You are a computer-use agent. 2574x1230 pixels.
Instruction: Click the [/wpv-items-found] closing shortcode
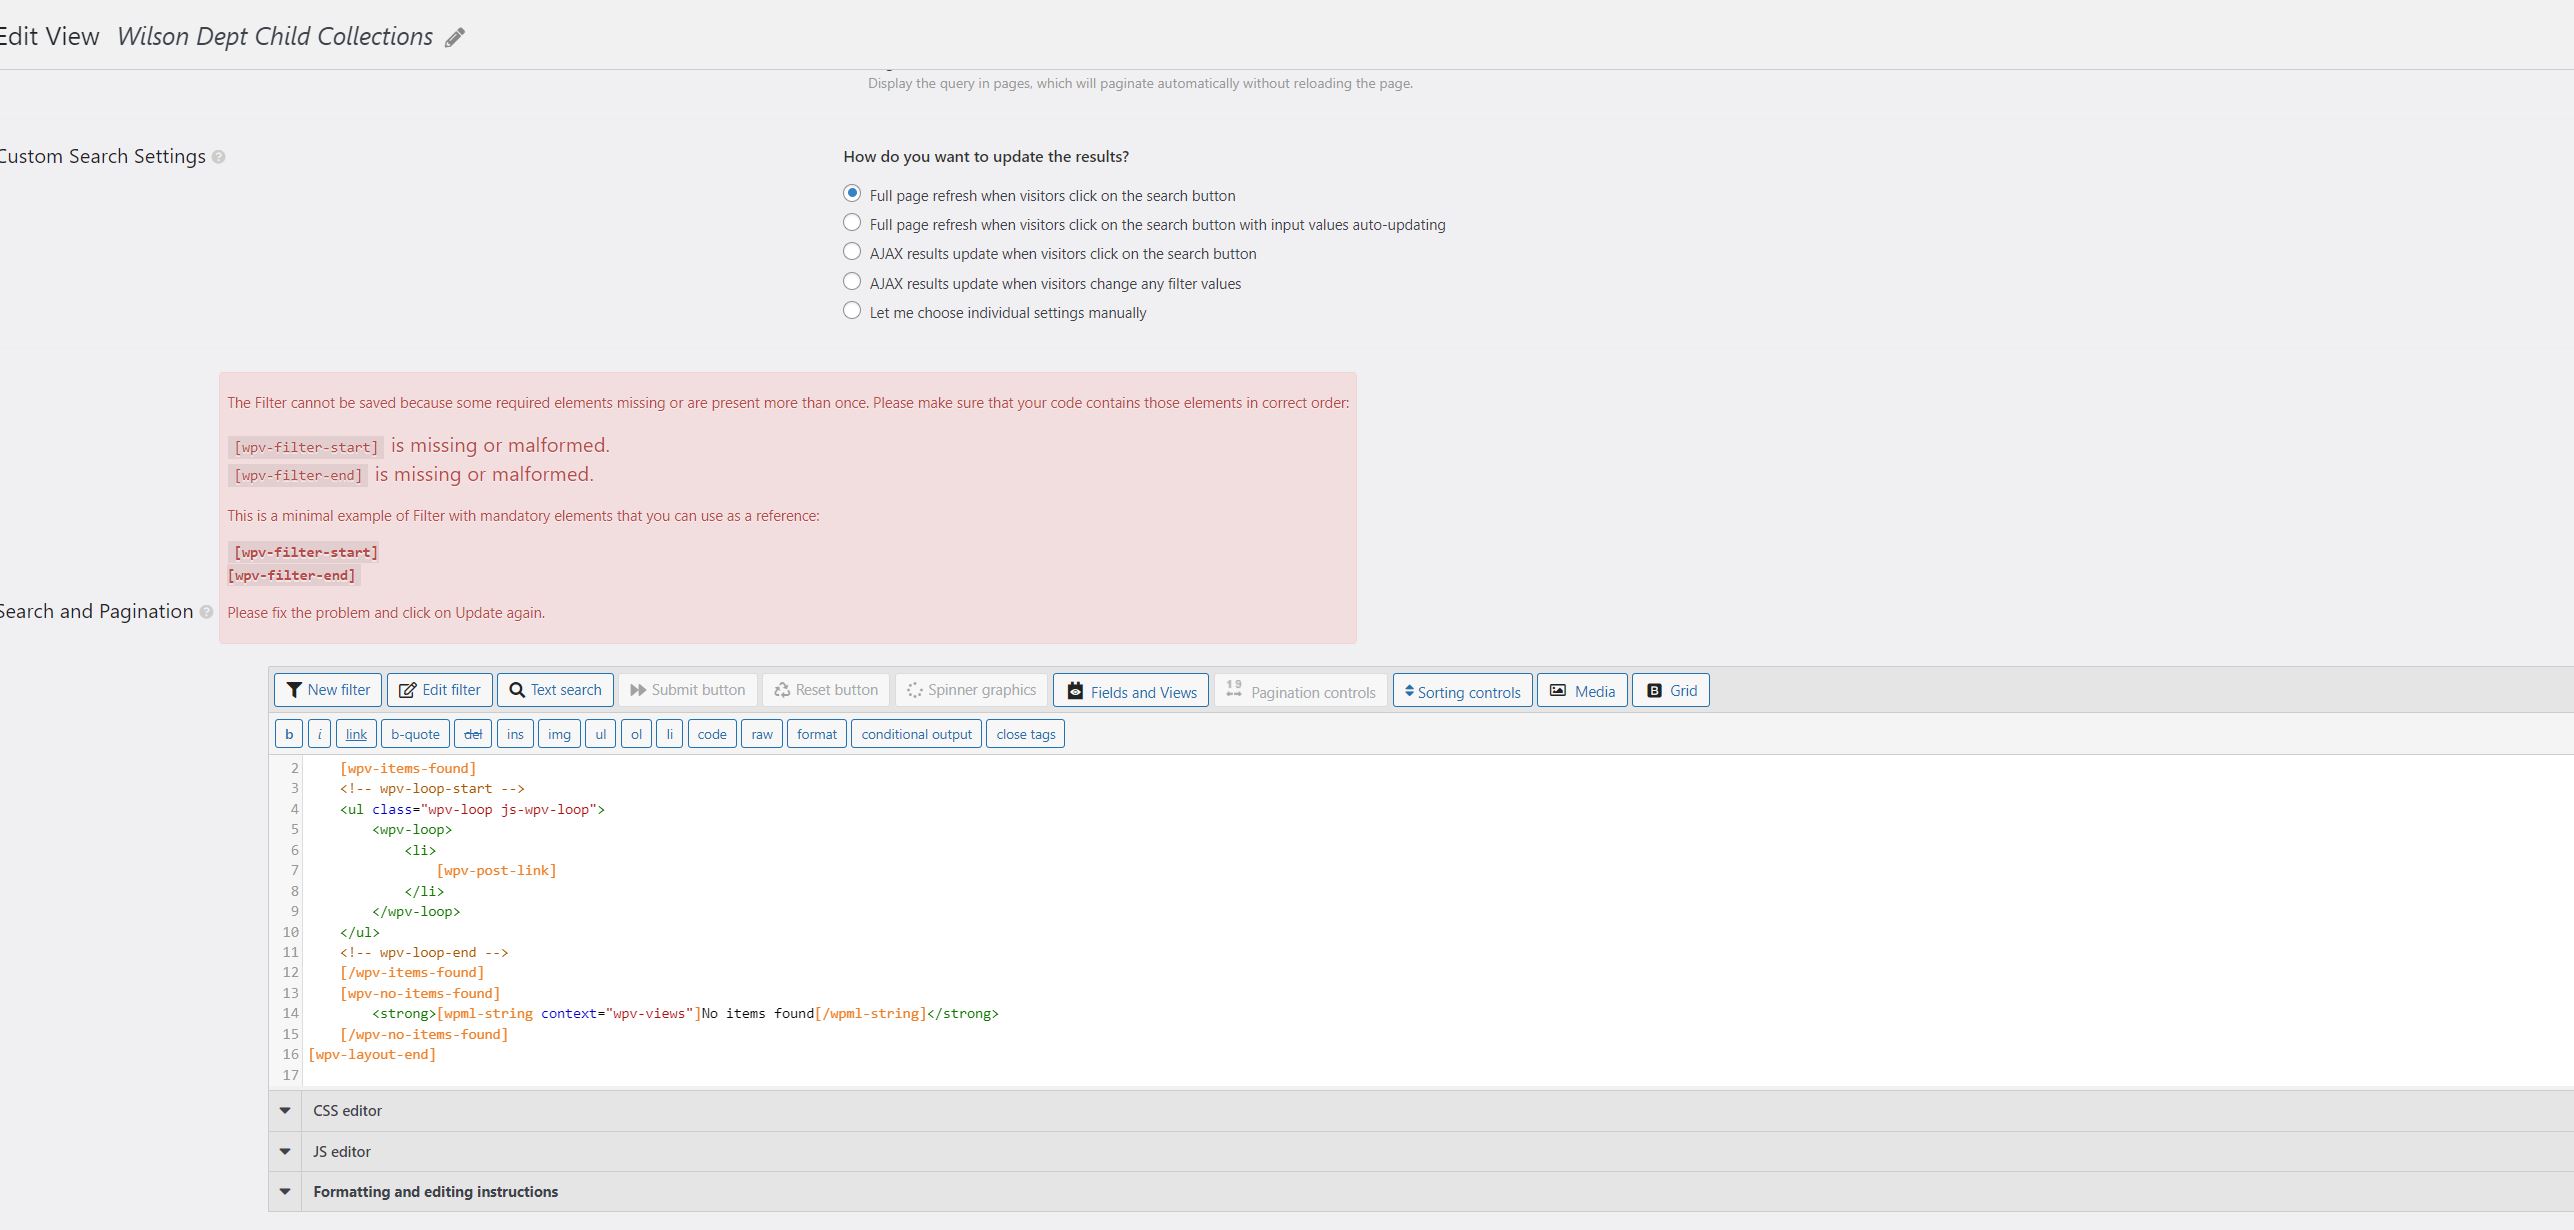tap(412, 973)
